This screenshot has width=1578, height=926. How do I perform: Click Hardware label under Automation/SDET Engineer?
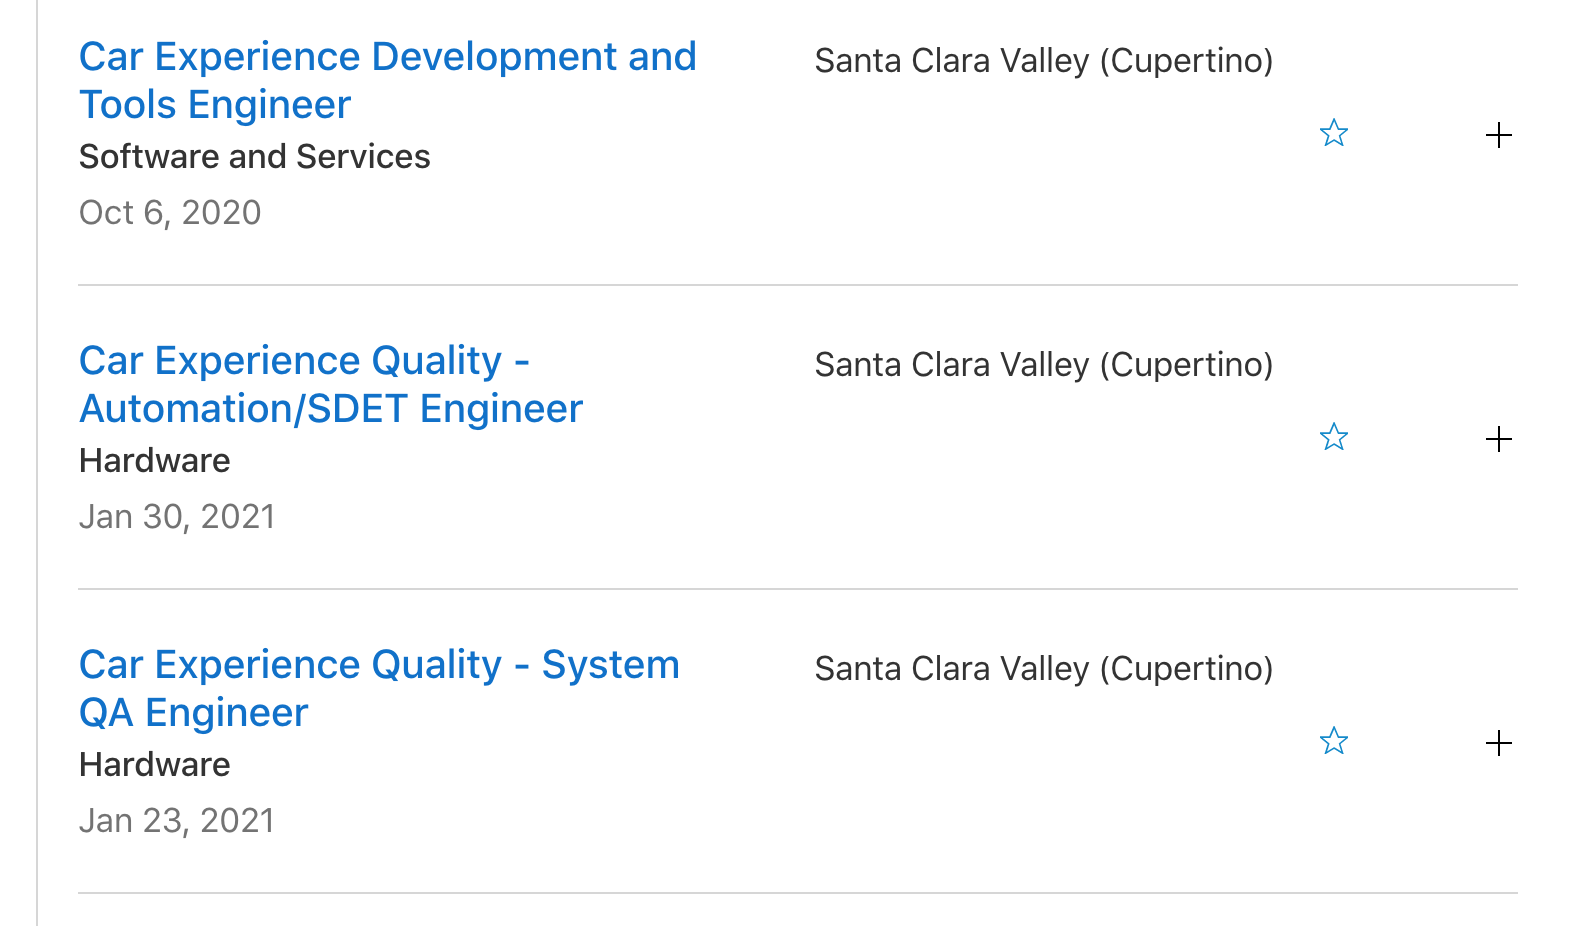[154, 461]
